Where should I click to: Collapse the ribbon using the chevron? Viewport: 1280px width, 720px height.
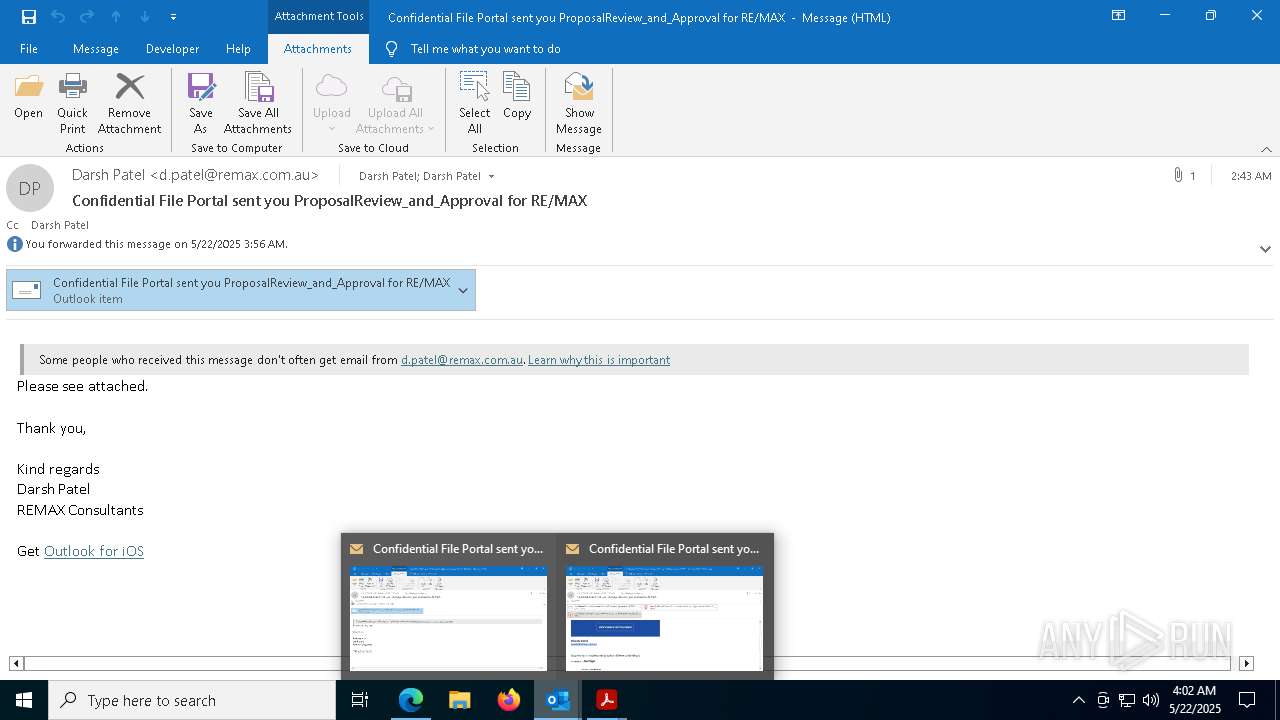[x=1266, y=149]
